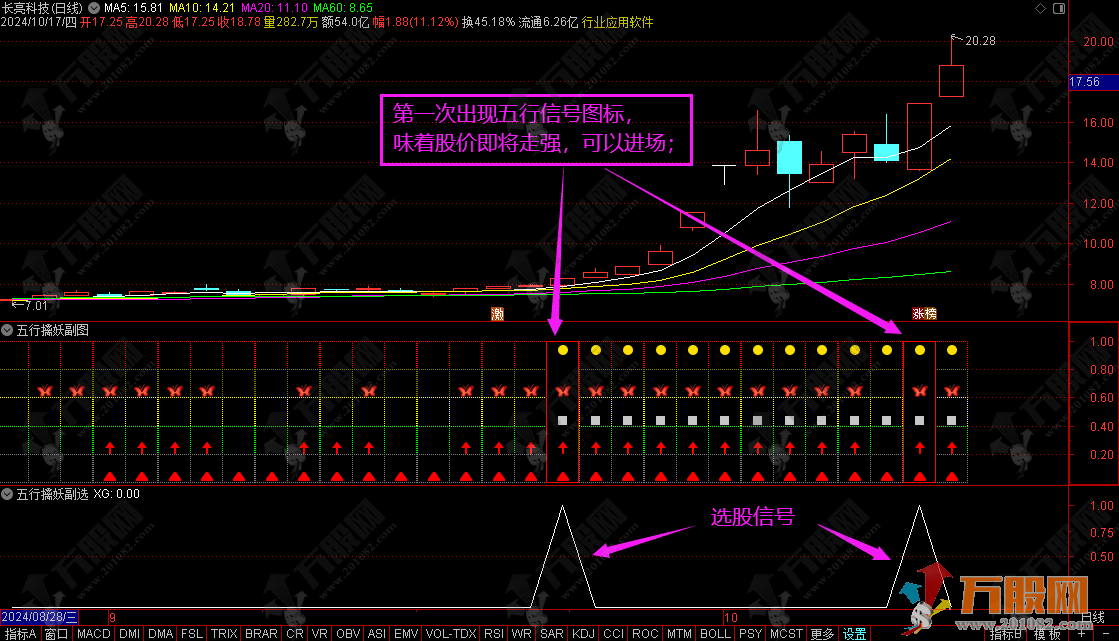Expand the 长亮科技 main chart dropdown arrow
The height and width of the screenshot is (641, 1119).
point(93,8)
